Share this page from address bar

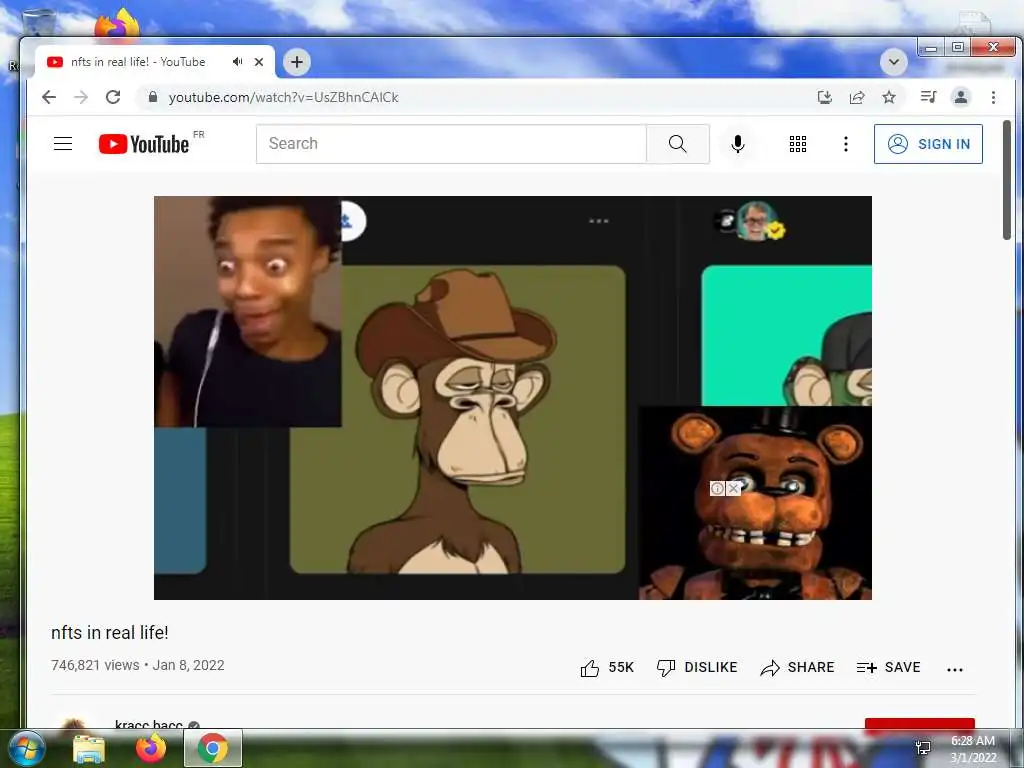pyautogui.click(x=857, y=97)
